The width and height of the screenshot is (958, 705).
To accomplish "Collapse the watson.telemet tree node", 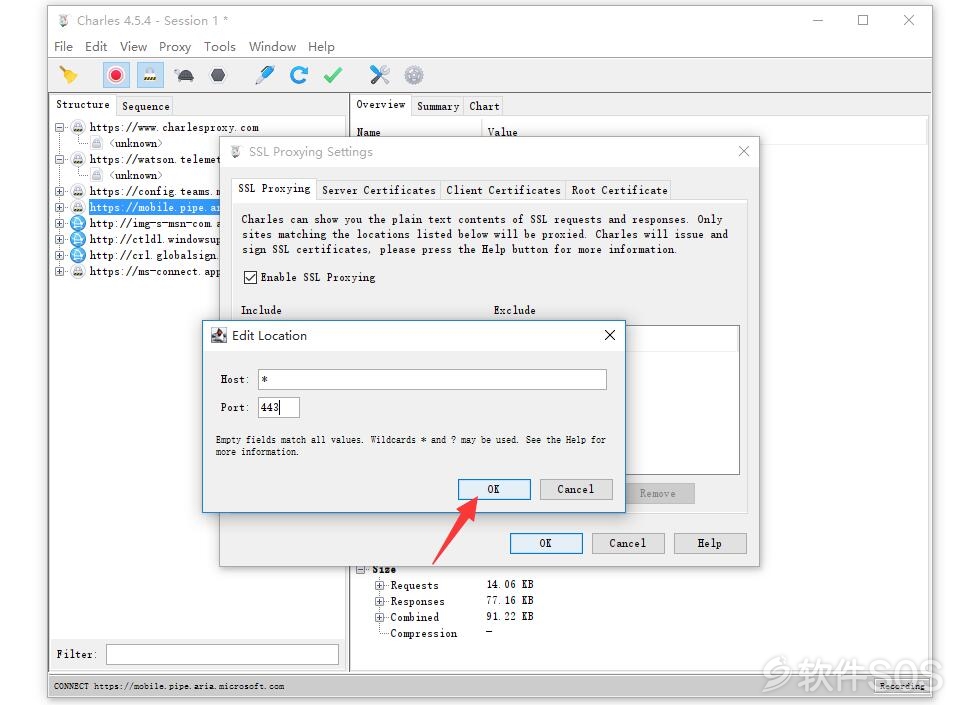I will pyautogui.click(x=59, y=159).
